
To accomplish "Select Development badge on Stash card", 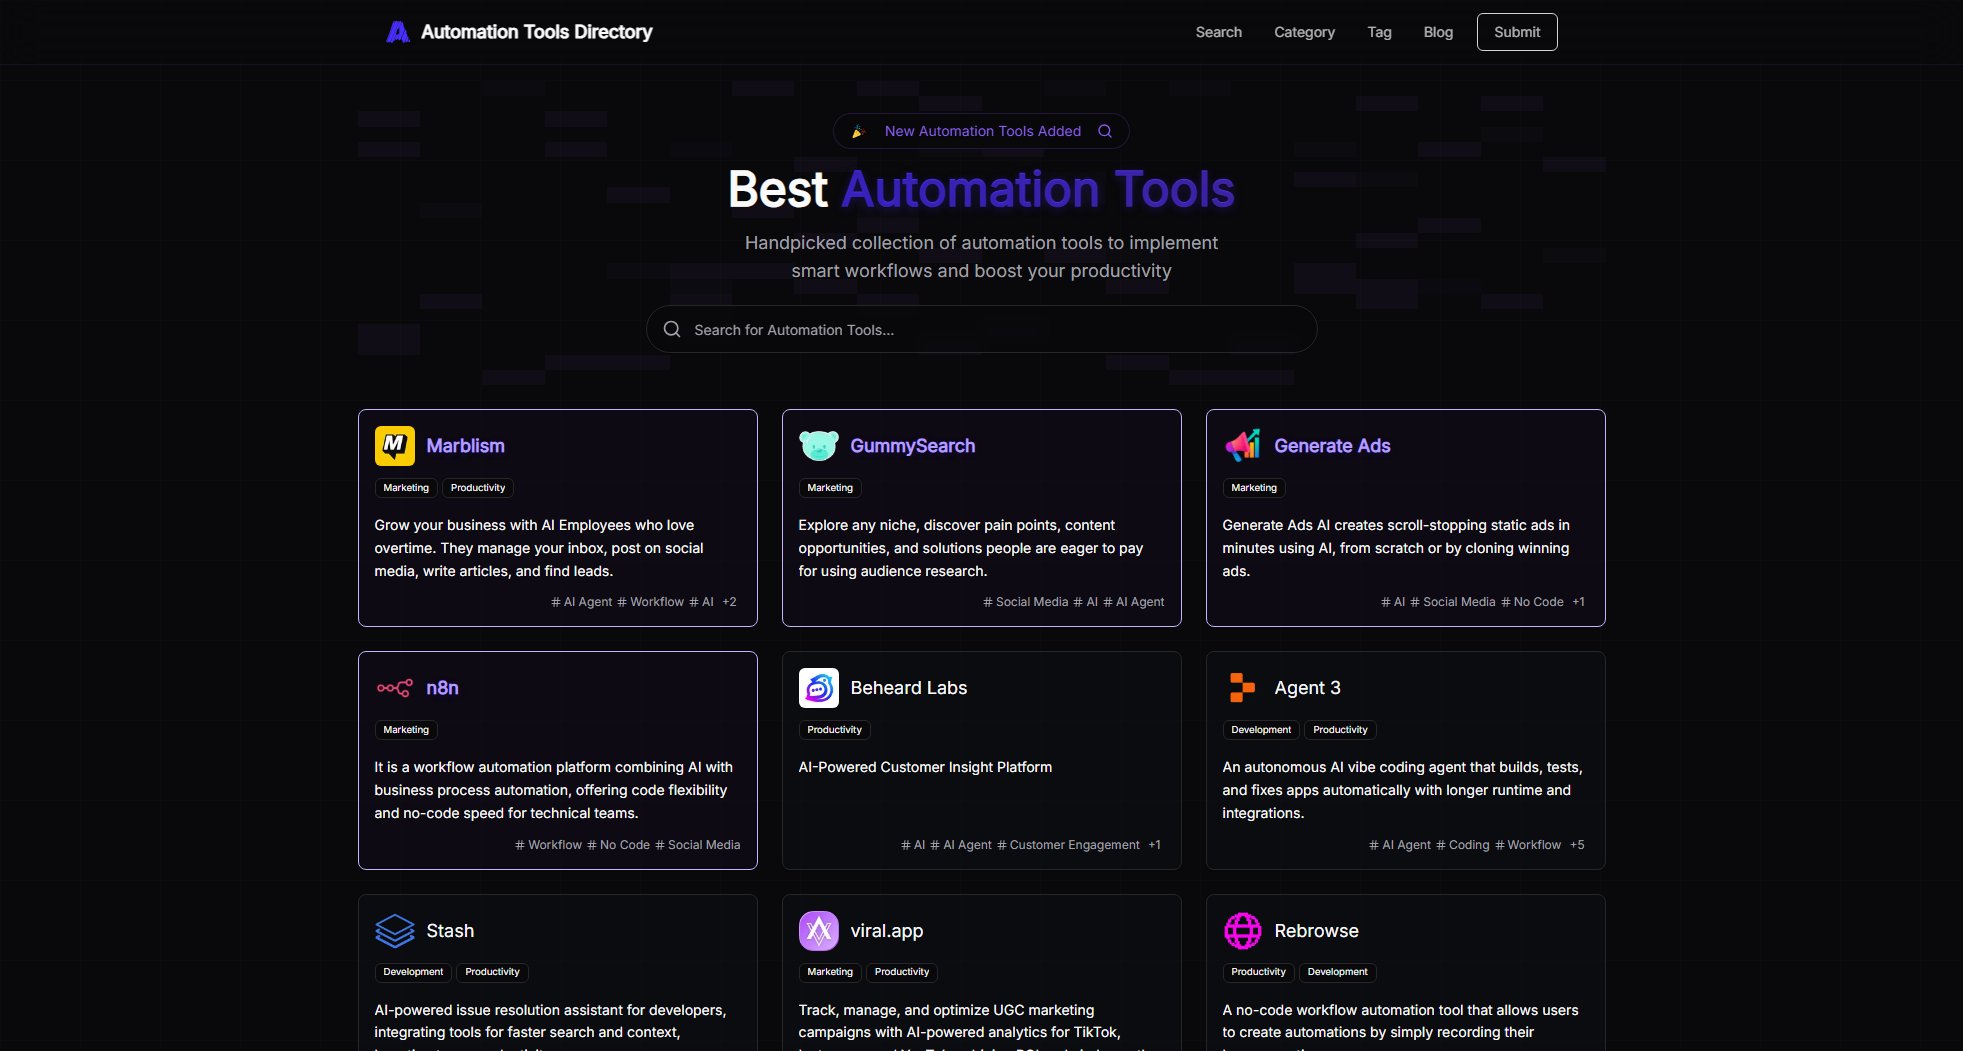I will pos(413,972).
